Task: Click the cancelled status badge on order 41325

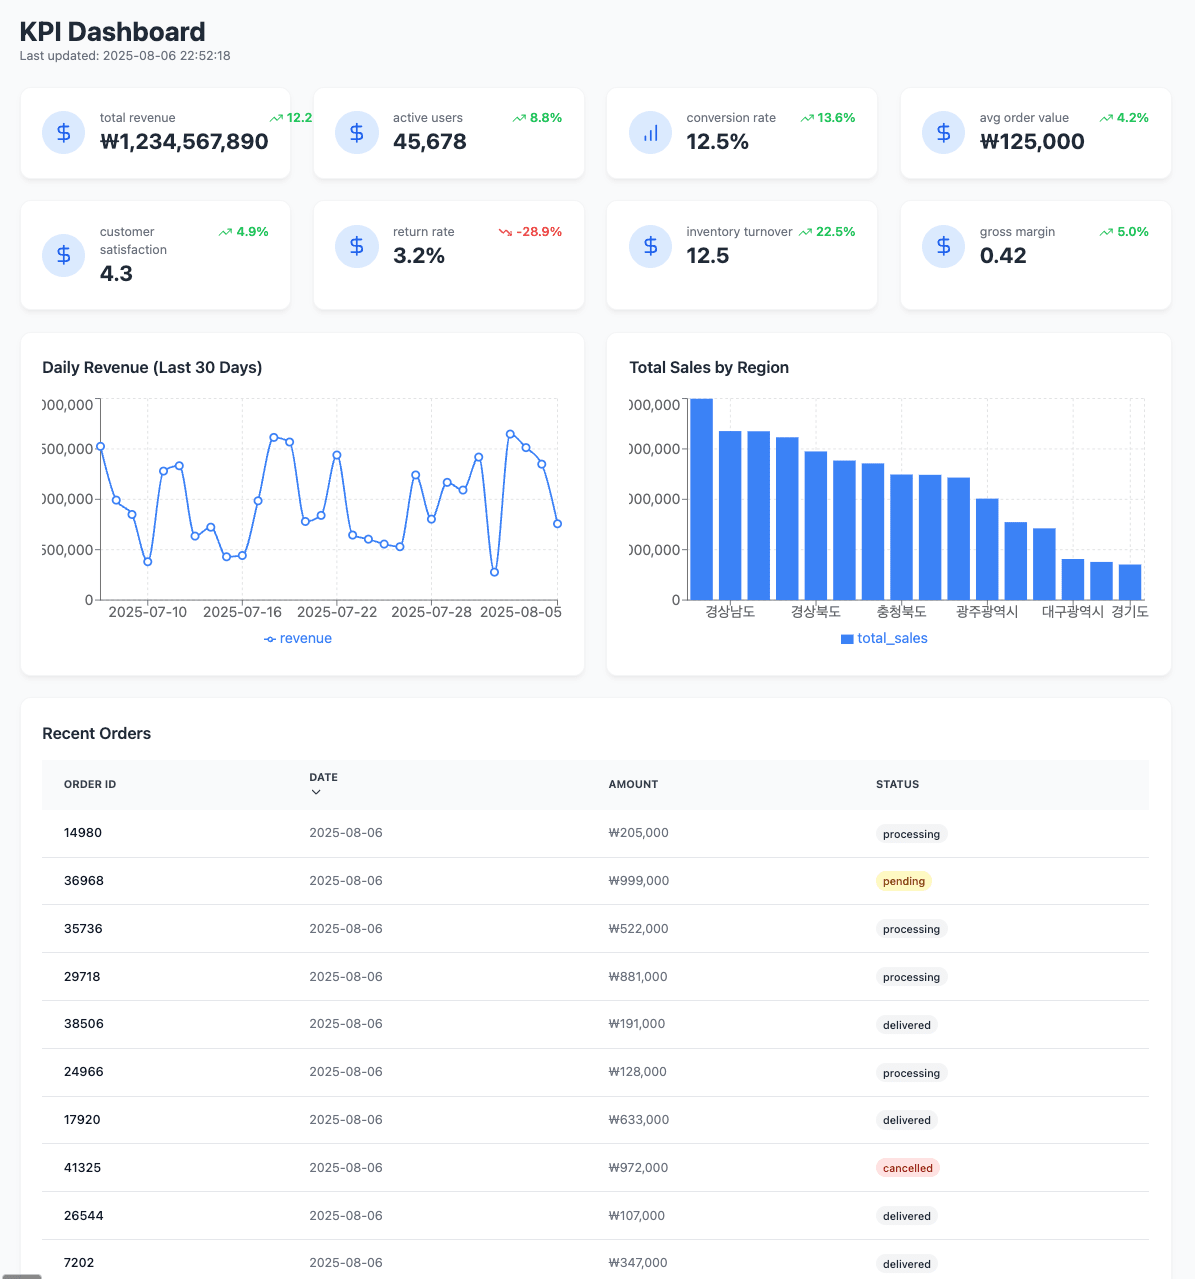Action: point(907,1167)
